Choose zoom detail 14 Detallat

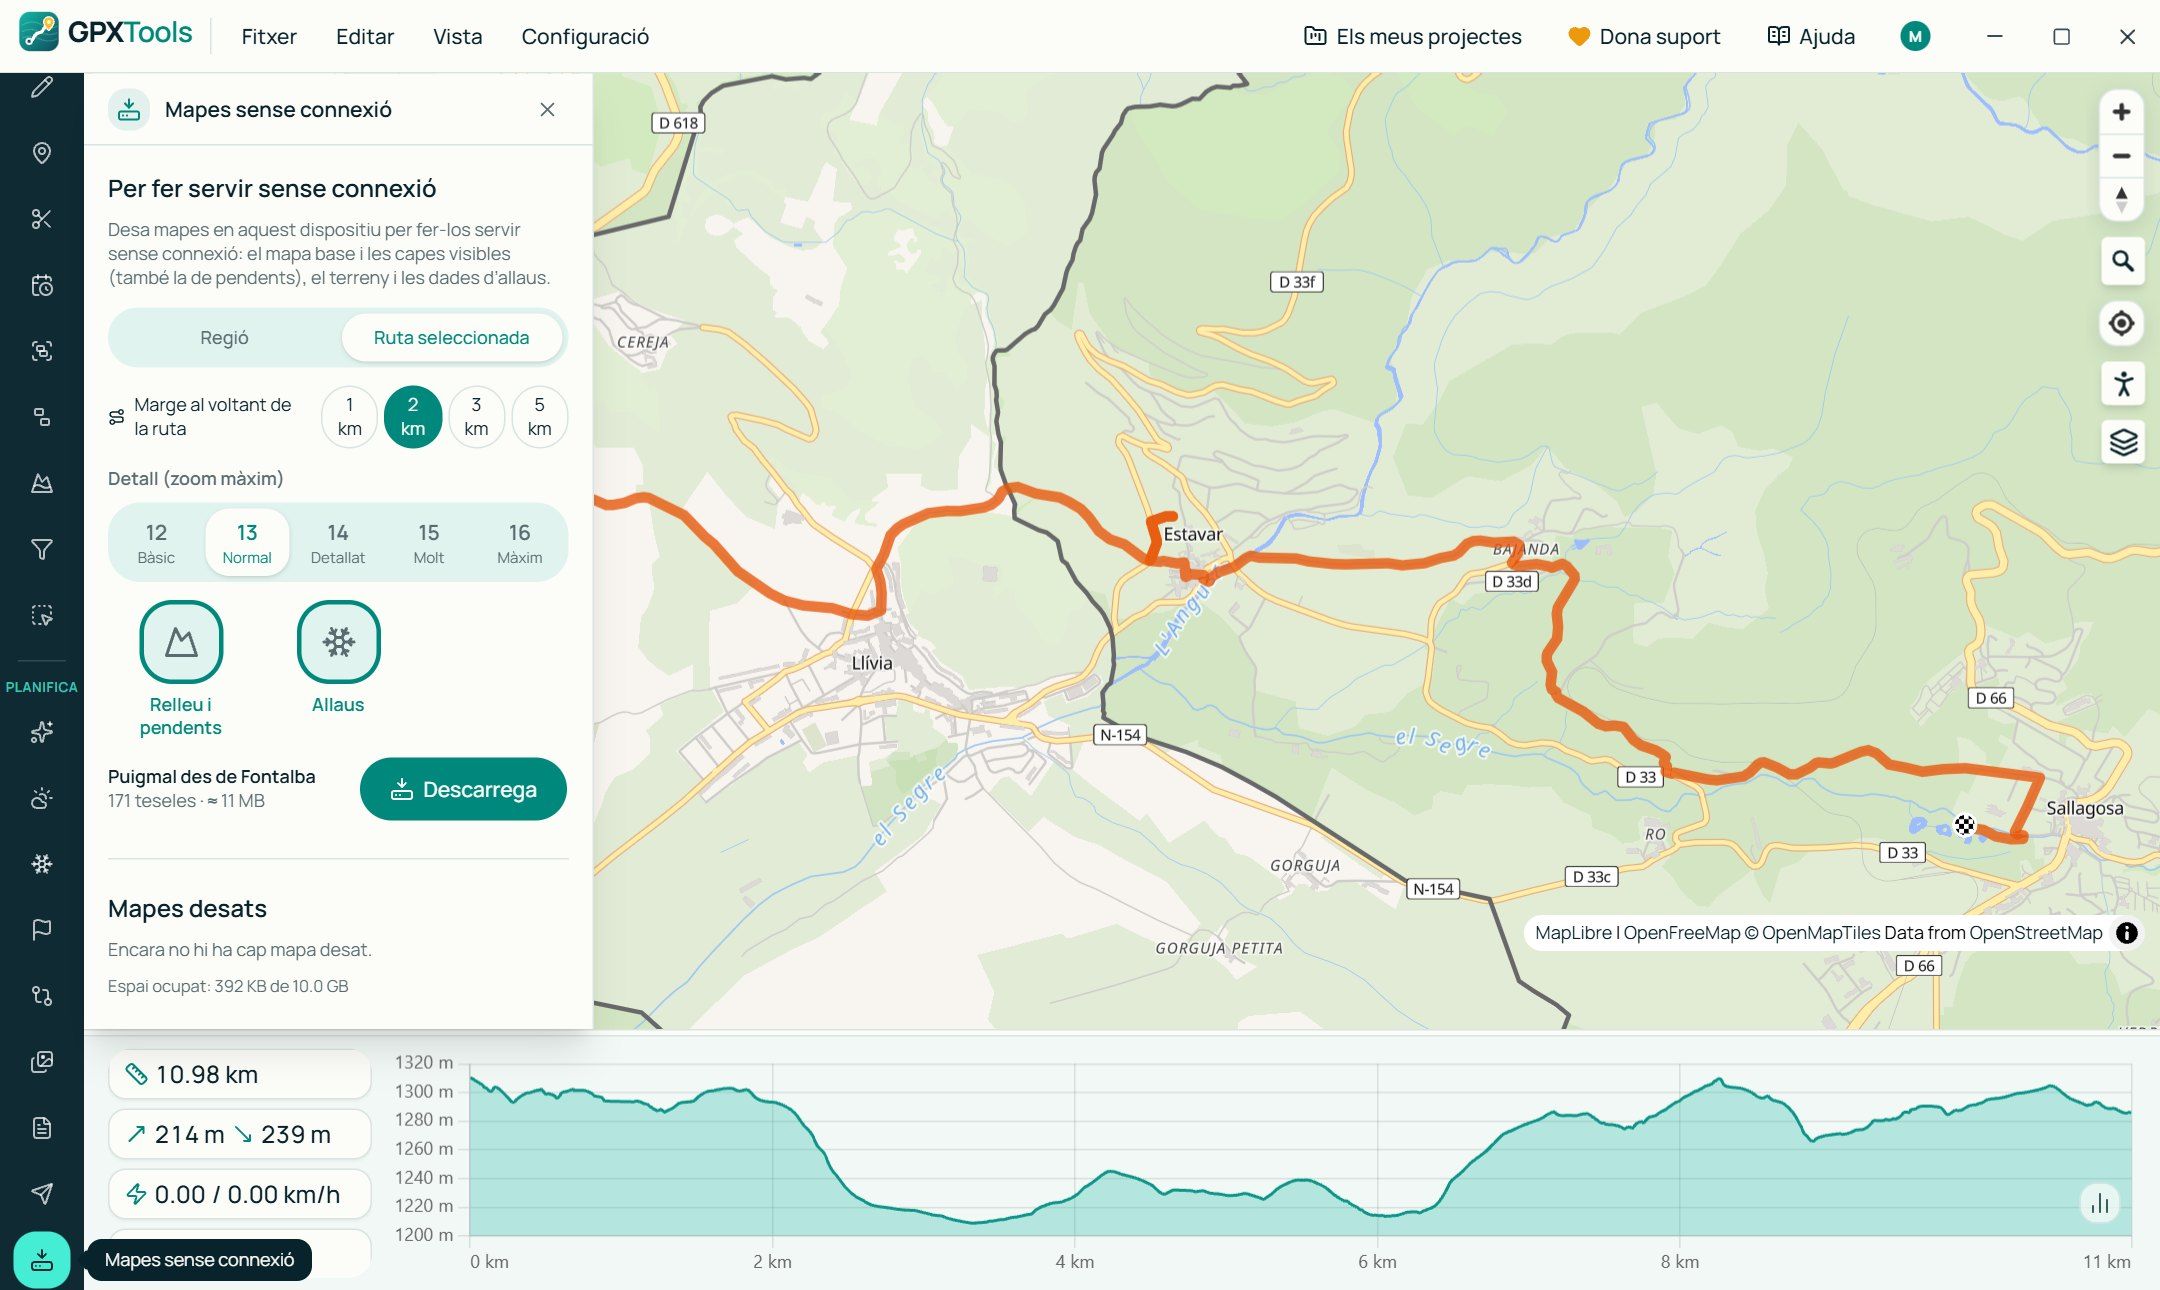coord(338,542)
